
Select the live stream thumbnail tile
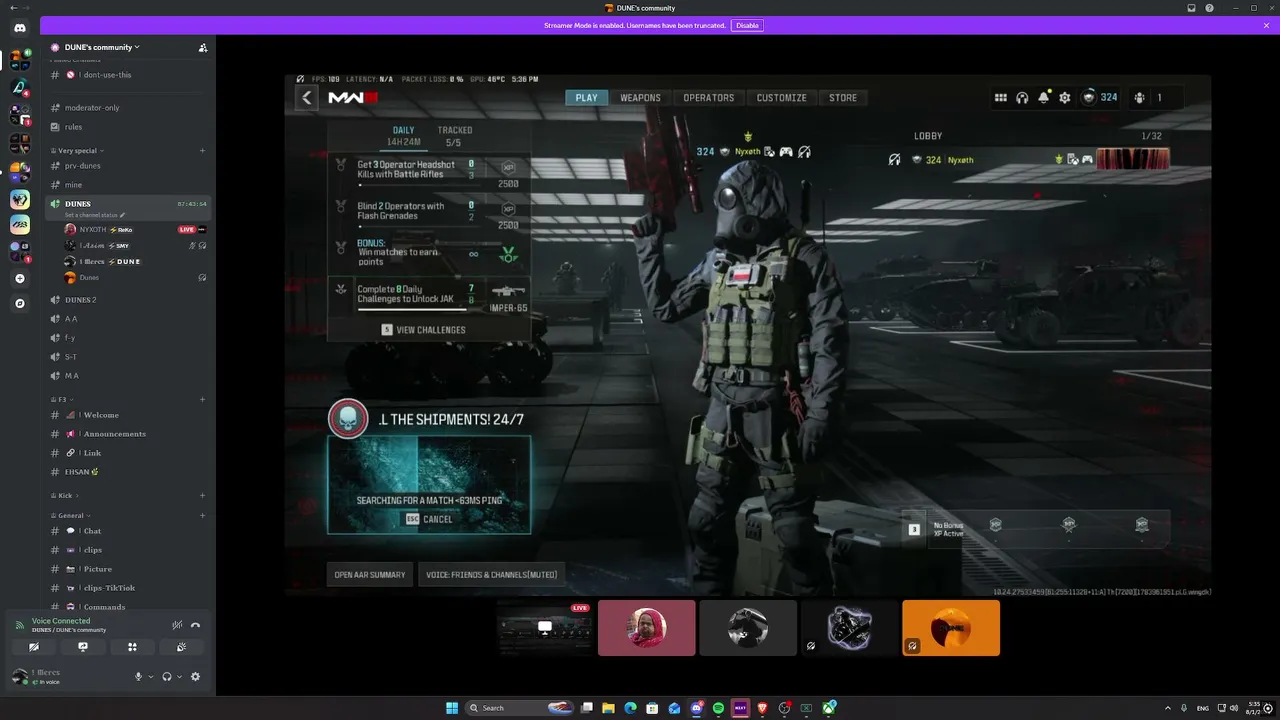pos(545,628)
